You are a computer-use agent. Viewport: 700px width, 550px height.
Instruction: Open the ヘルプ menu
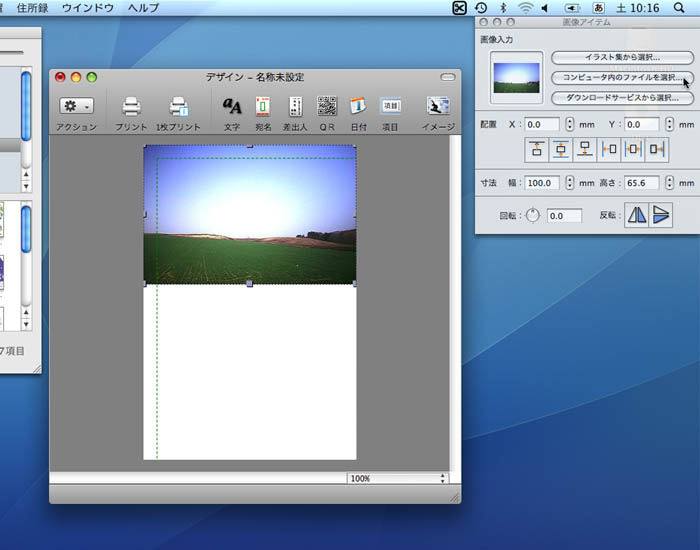(143, 8)
